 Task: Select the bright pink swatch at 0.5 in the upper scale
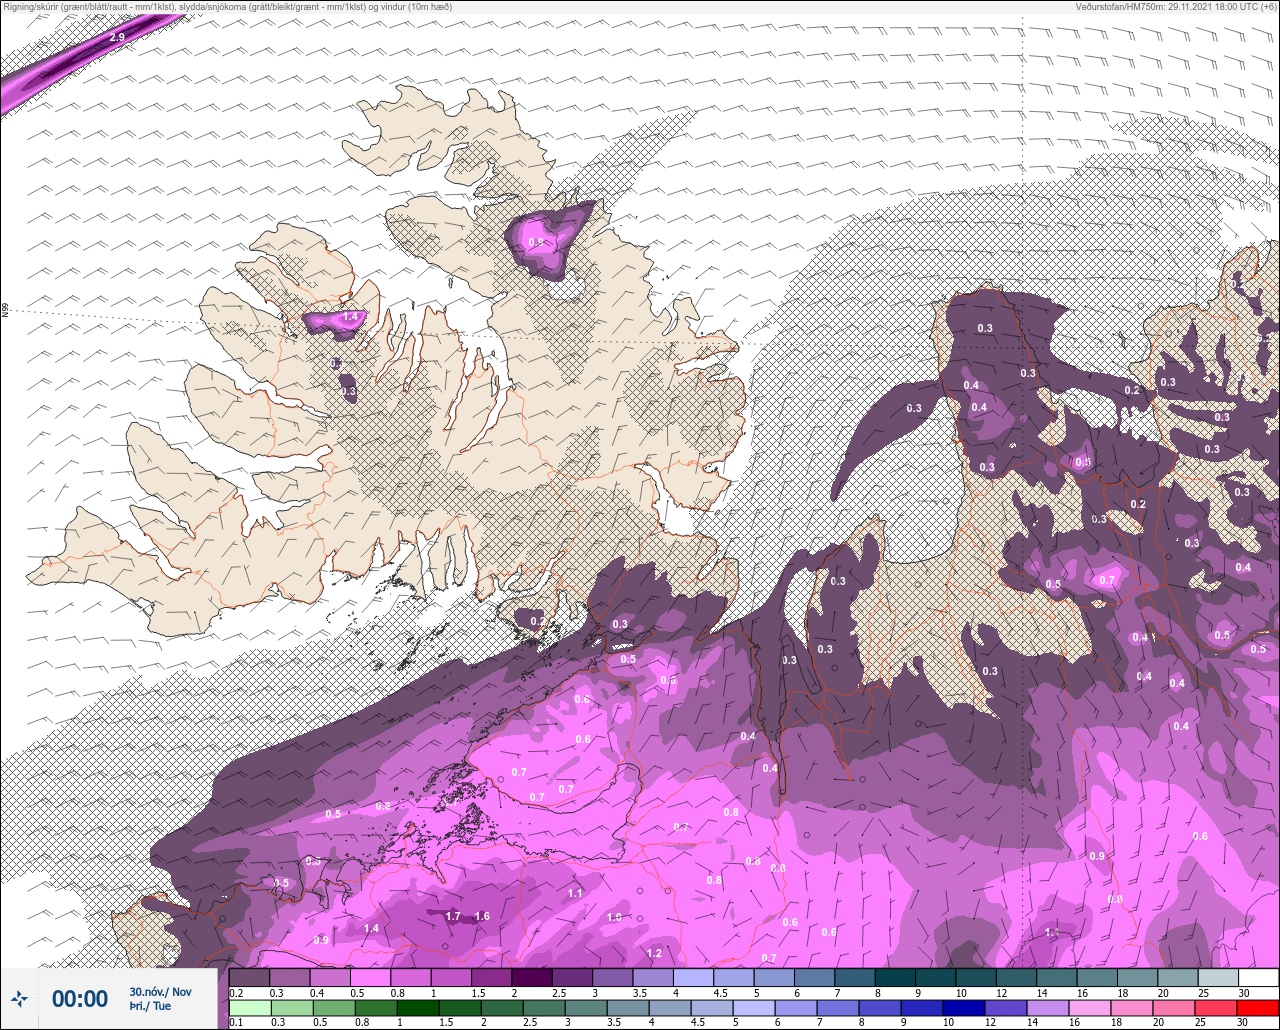click(x=370, y=977)
